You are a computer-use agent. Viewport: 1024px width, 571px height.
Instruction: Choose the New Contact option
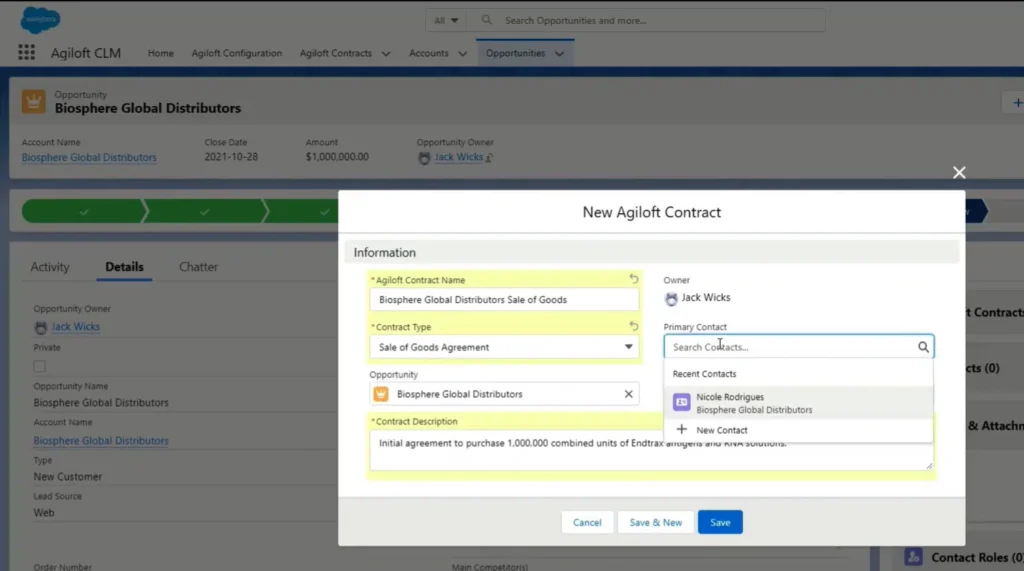point(798,430)
